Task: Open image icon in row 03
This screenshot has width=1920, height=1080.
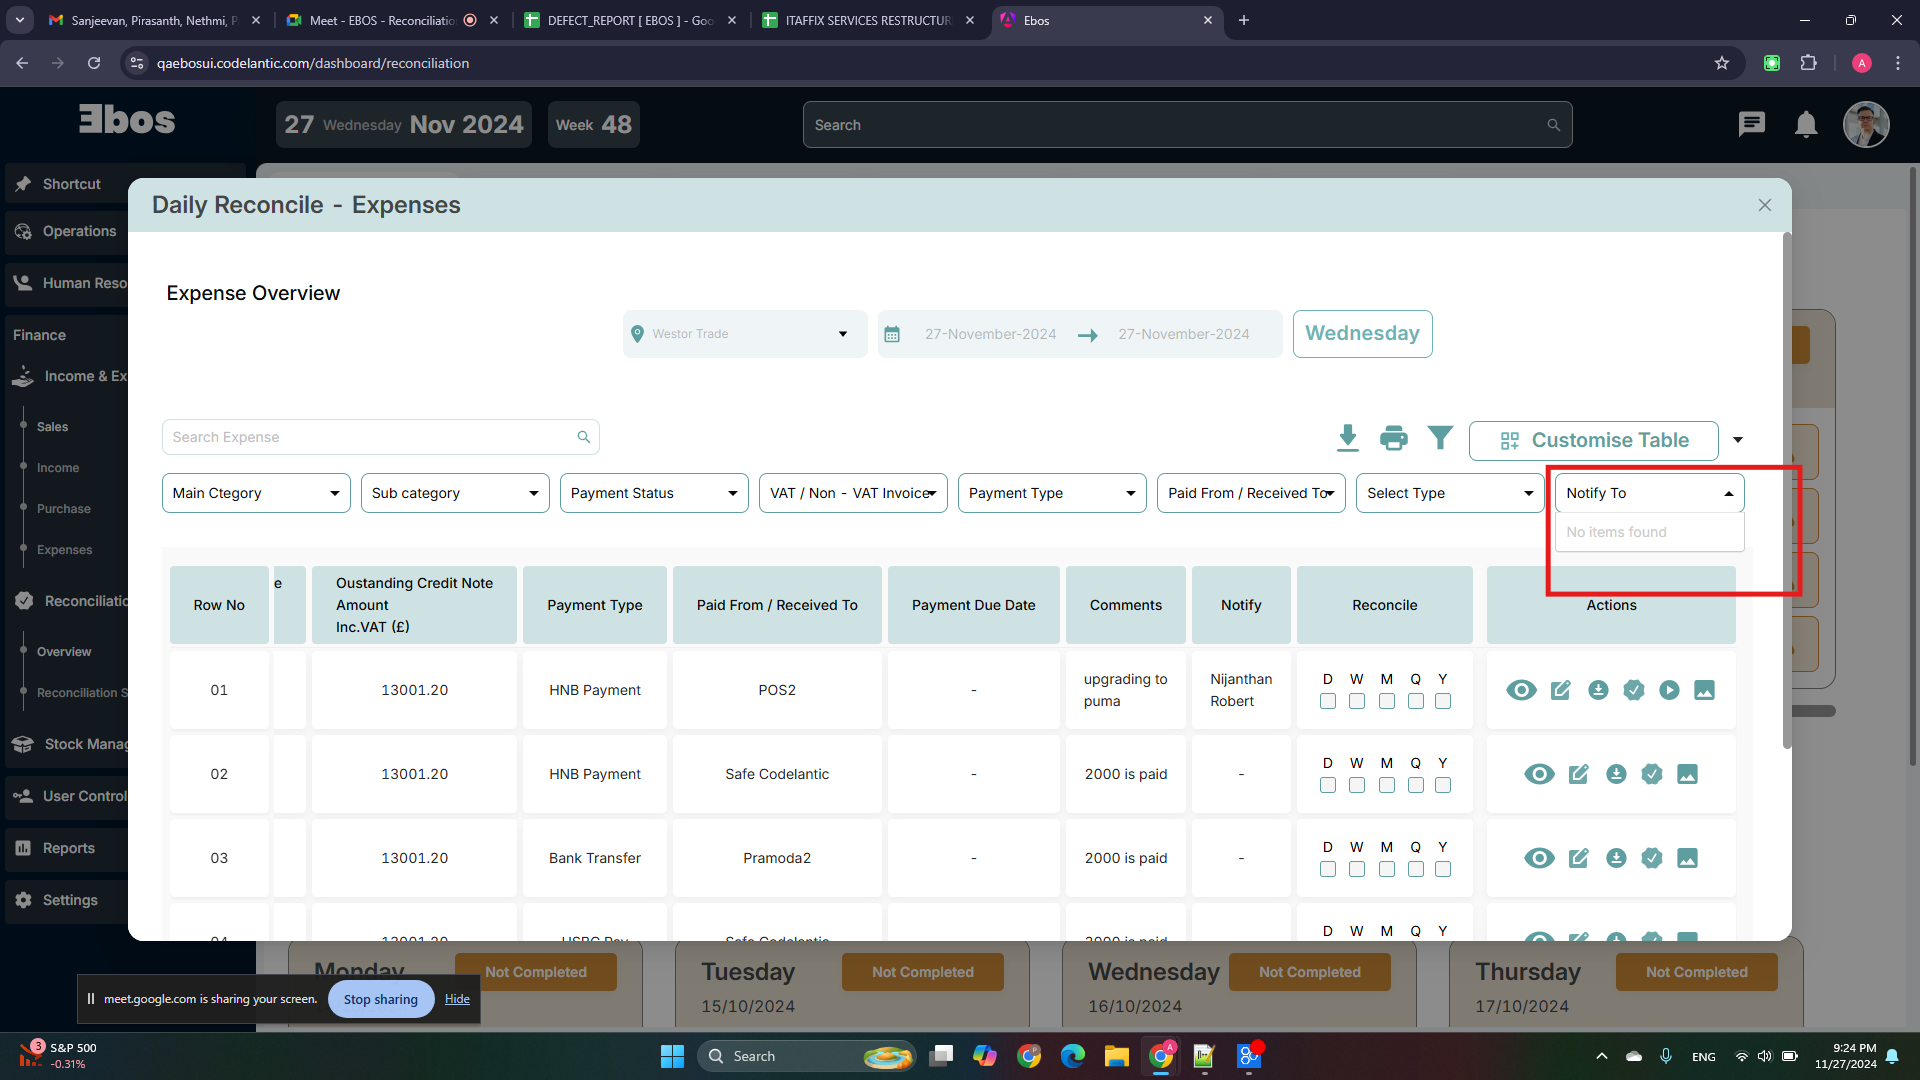Action: click(x=1687, y=858)
